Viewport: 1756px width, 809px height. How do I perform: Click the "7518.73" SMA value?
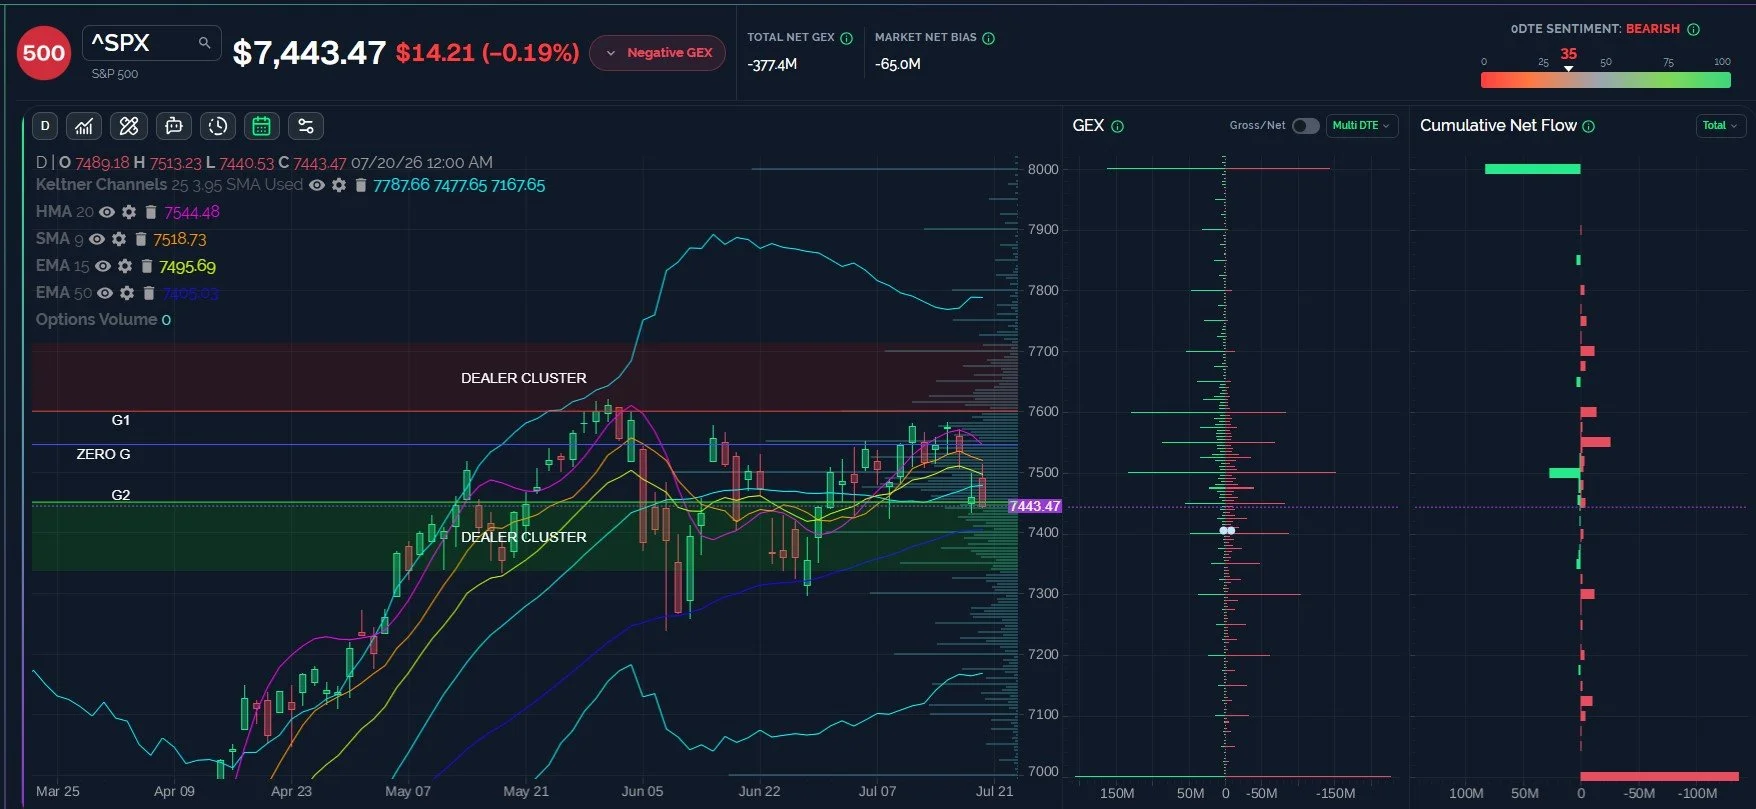pos(180,239)
